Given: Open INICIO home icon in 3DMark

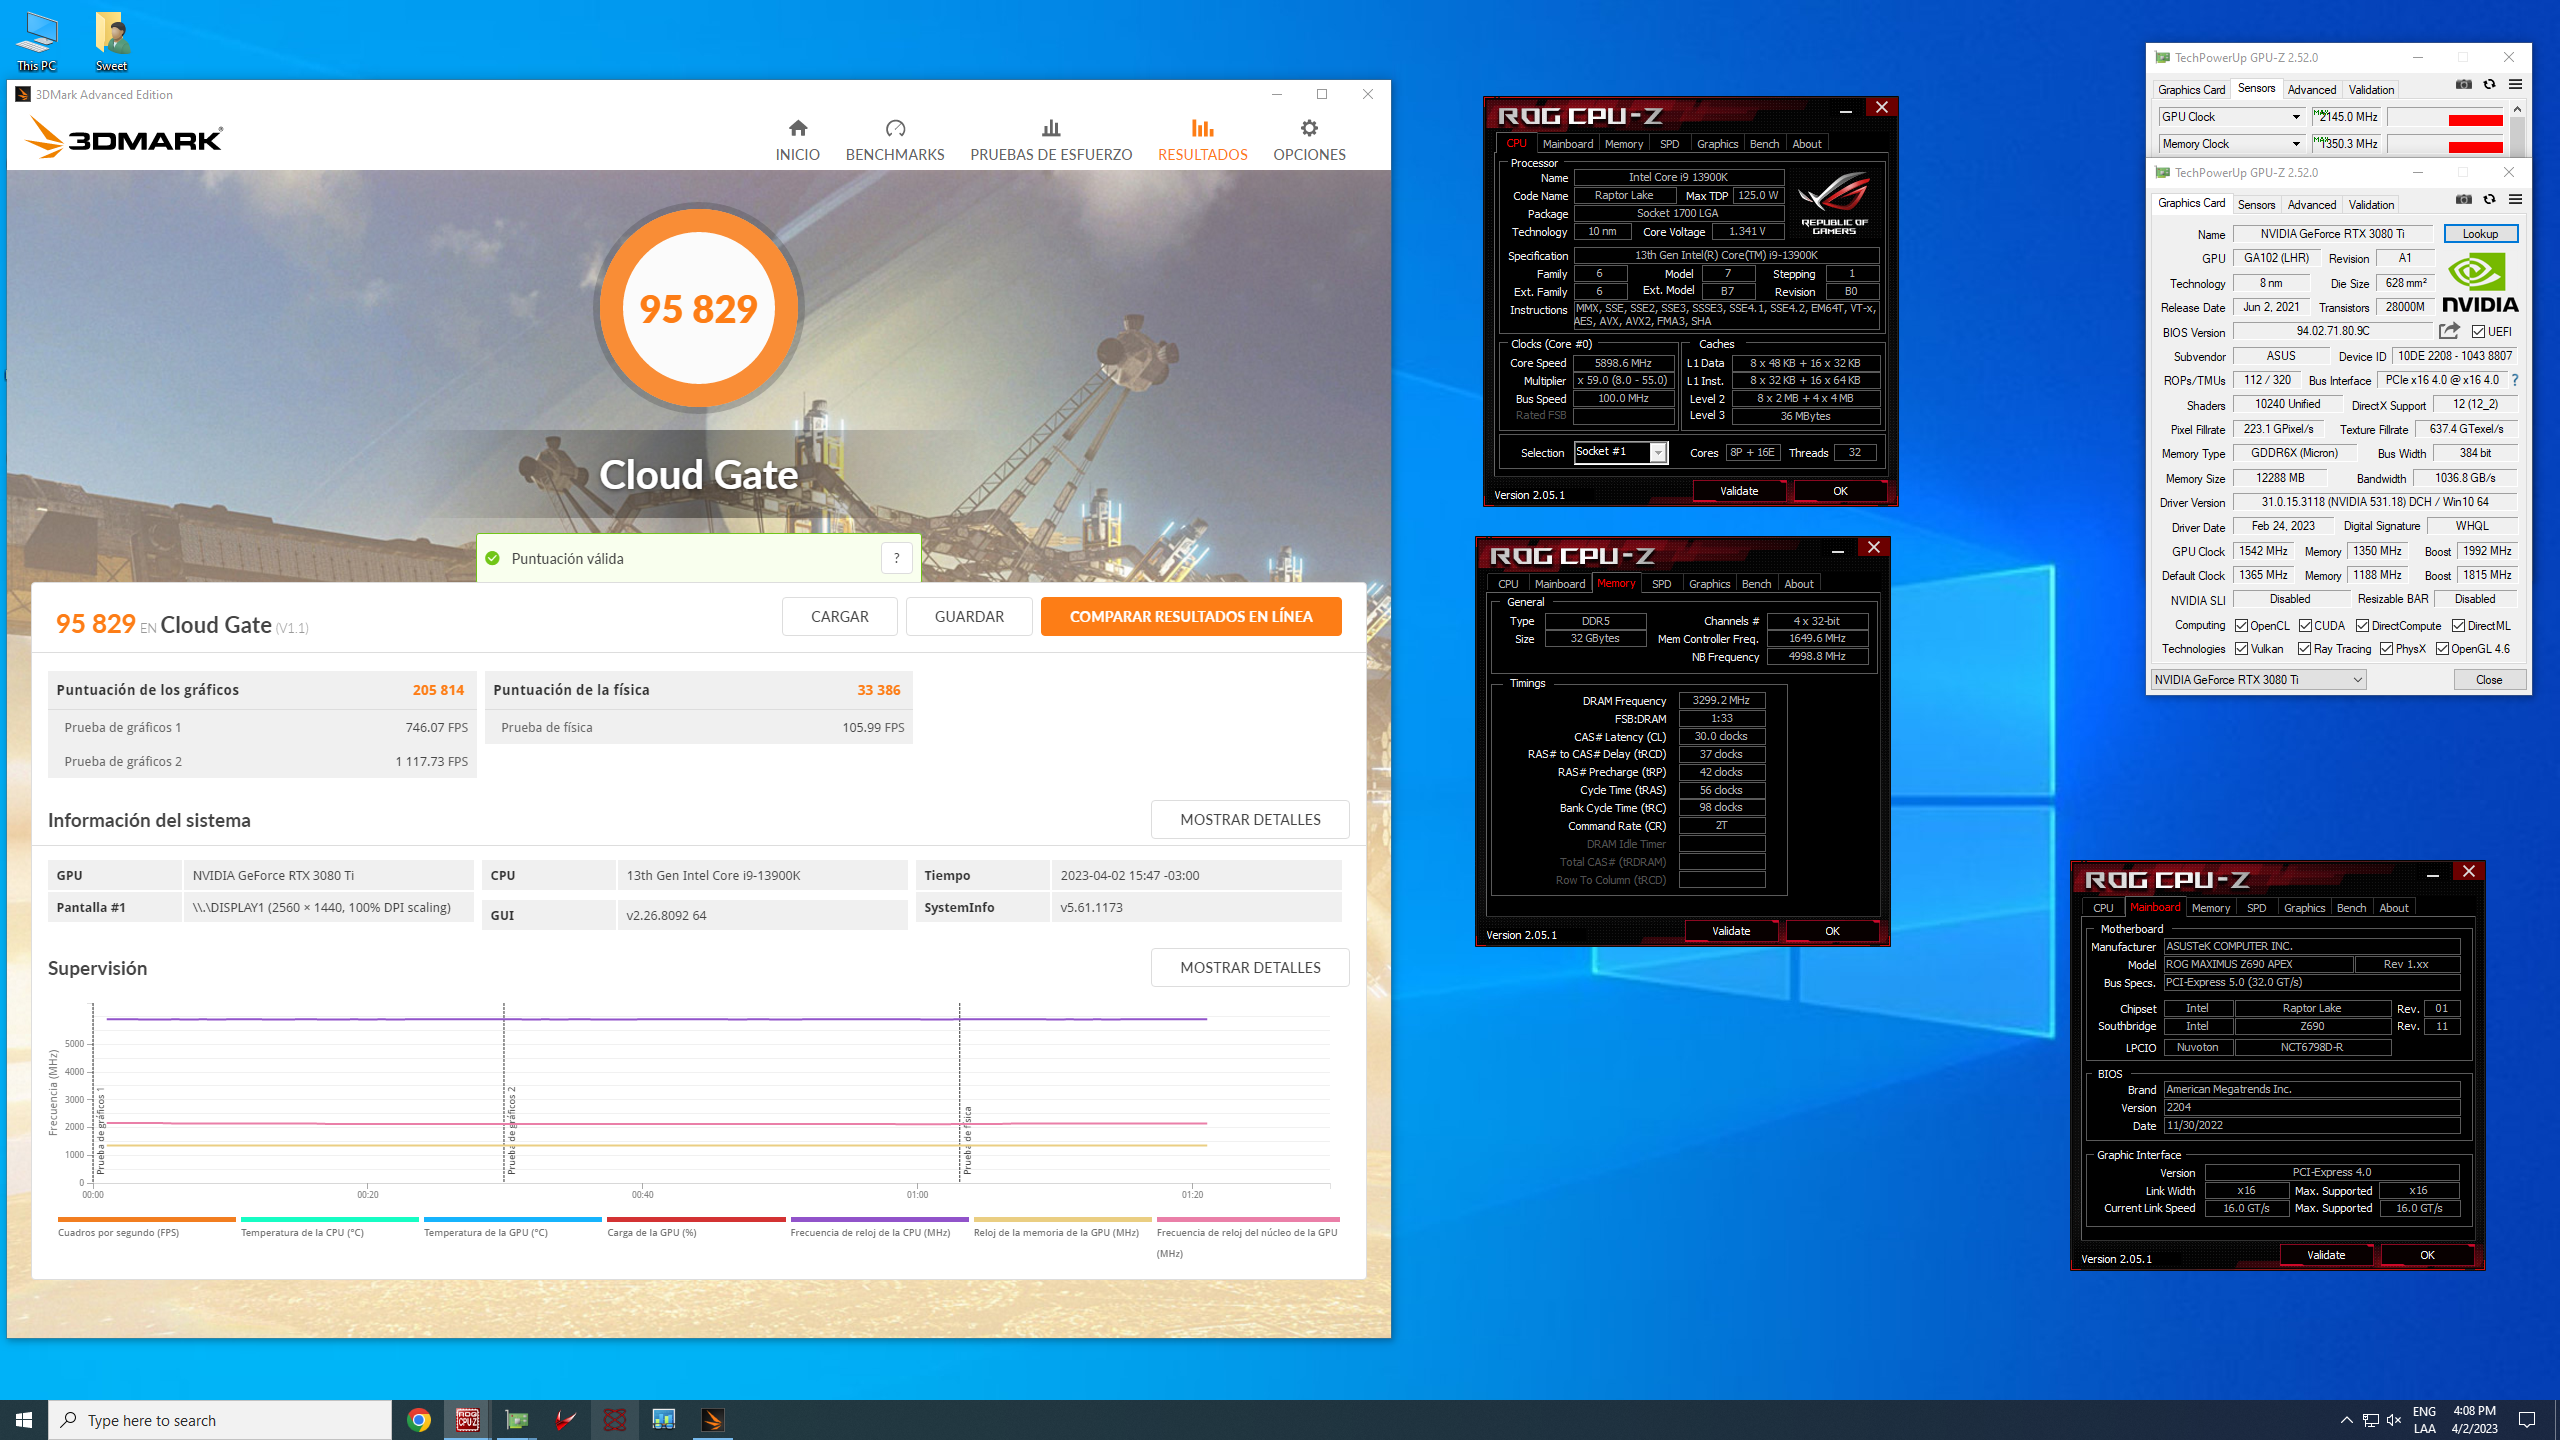Looking at the screenshot, I should (x=797, y=128).
